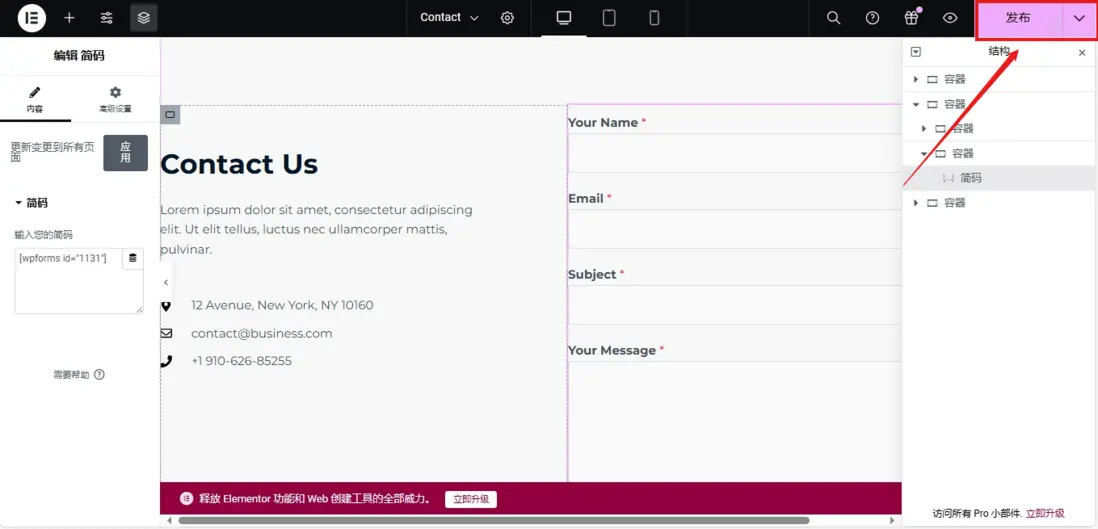Switch to the 高级设置 advanced tab
Viewport: 1098px width, 529px height.
pos(116,100)
